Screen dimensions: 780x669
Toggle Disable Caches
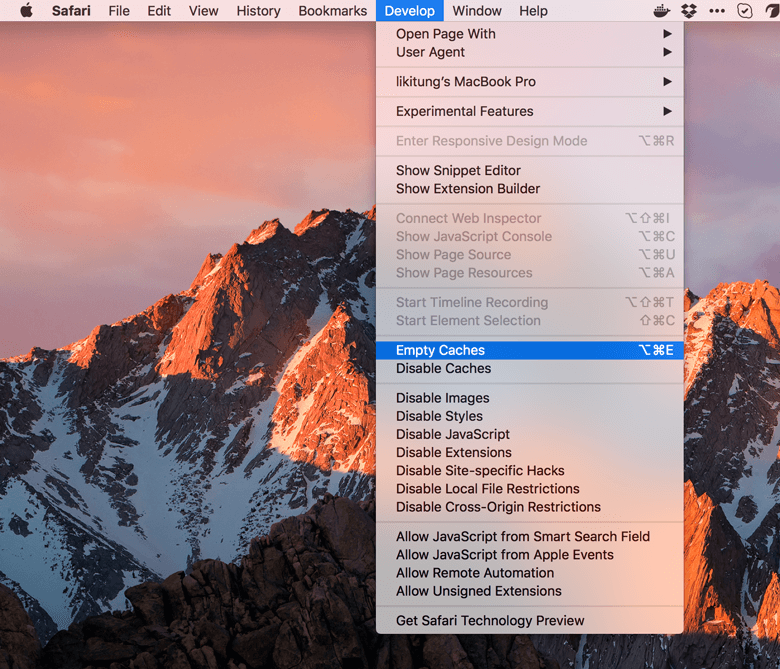(x=530, y=369)
